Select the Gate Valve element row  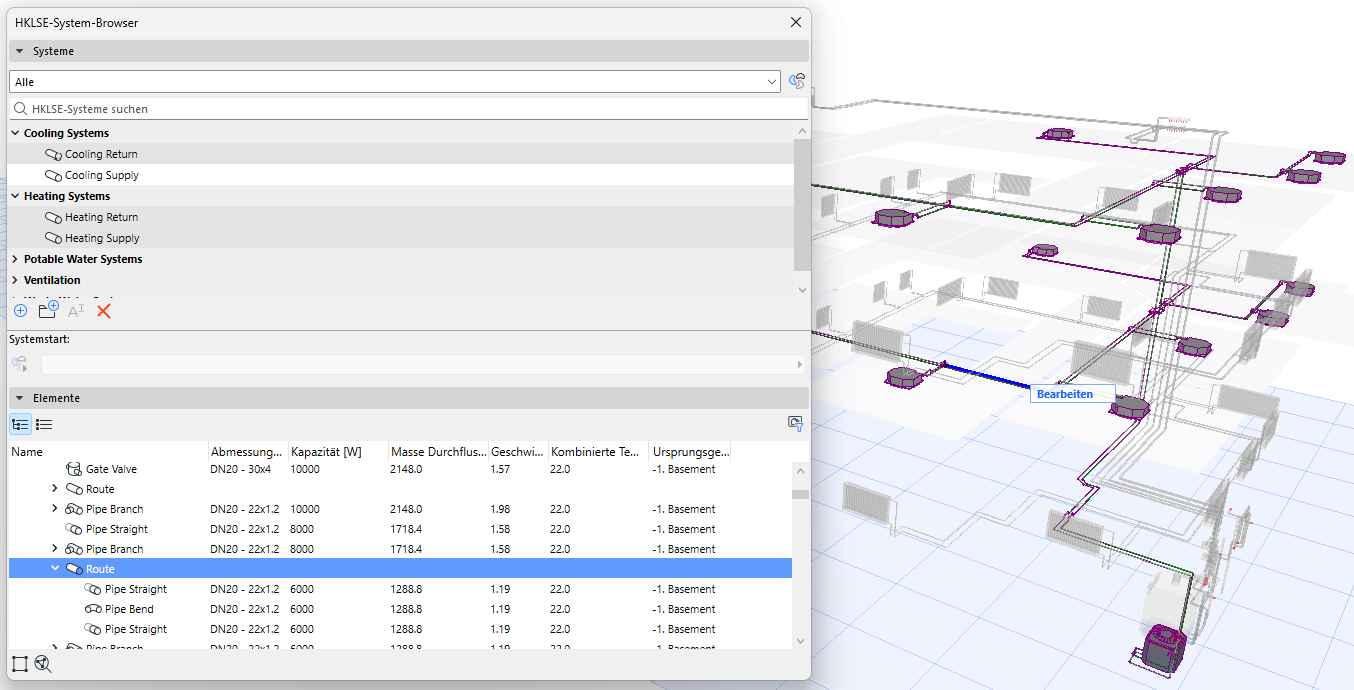click(x=401, y=469)
